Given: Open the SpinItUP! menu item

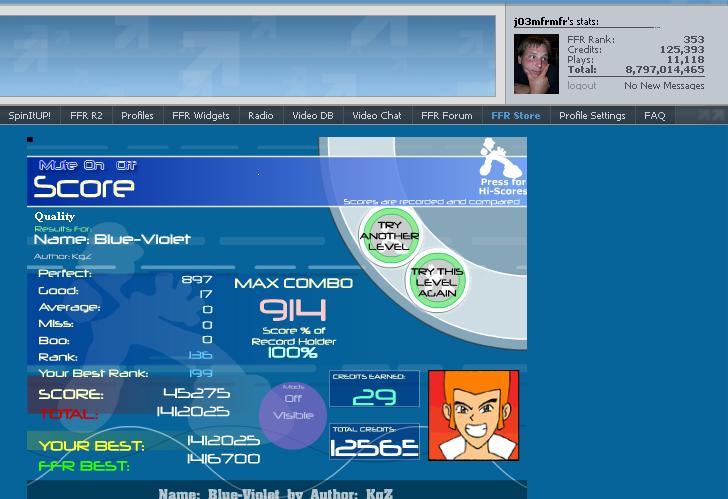Looking at the screenshot, I should [x=30, y=116].
